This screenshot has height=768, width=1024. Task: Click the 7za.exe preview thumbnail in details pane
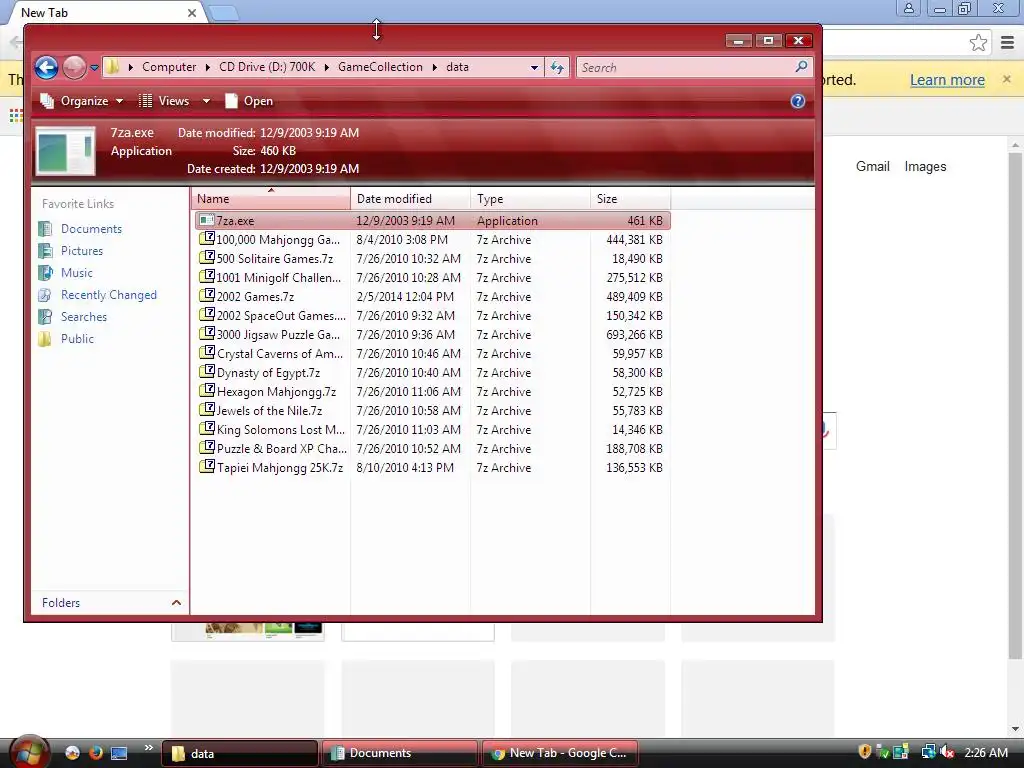tap(65, 151)
